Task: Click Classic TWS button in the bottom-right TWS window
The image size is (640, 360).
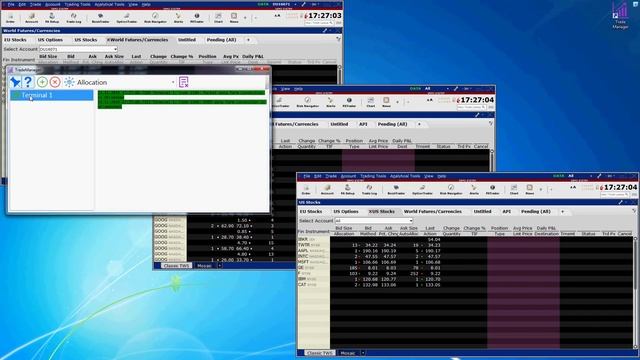Action: click(x=320, y=353)
